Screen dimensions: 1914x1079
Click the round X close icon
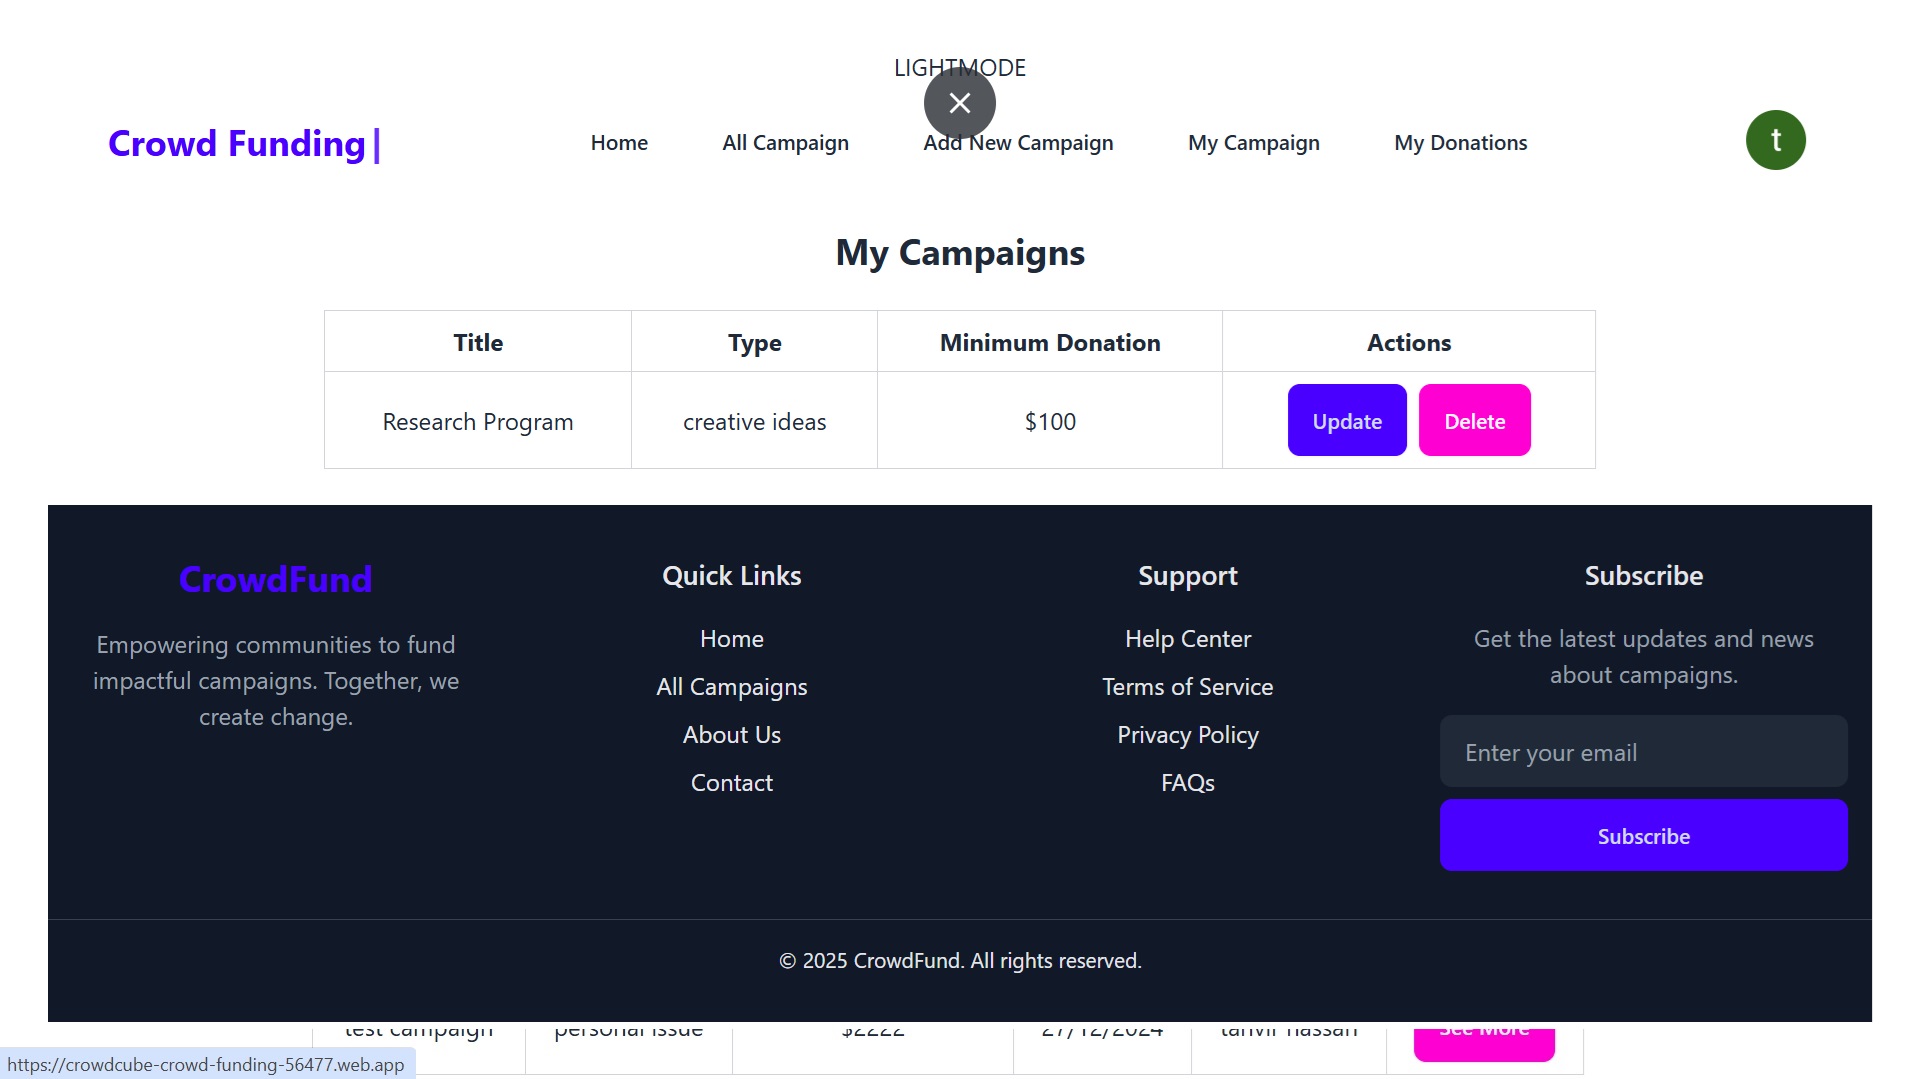pos(959,103)
